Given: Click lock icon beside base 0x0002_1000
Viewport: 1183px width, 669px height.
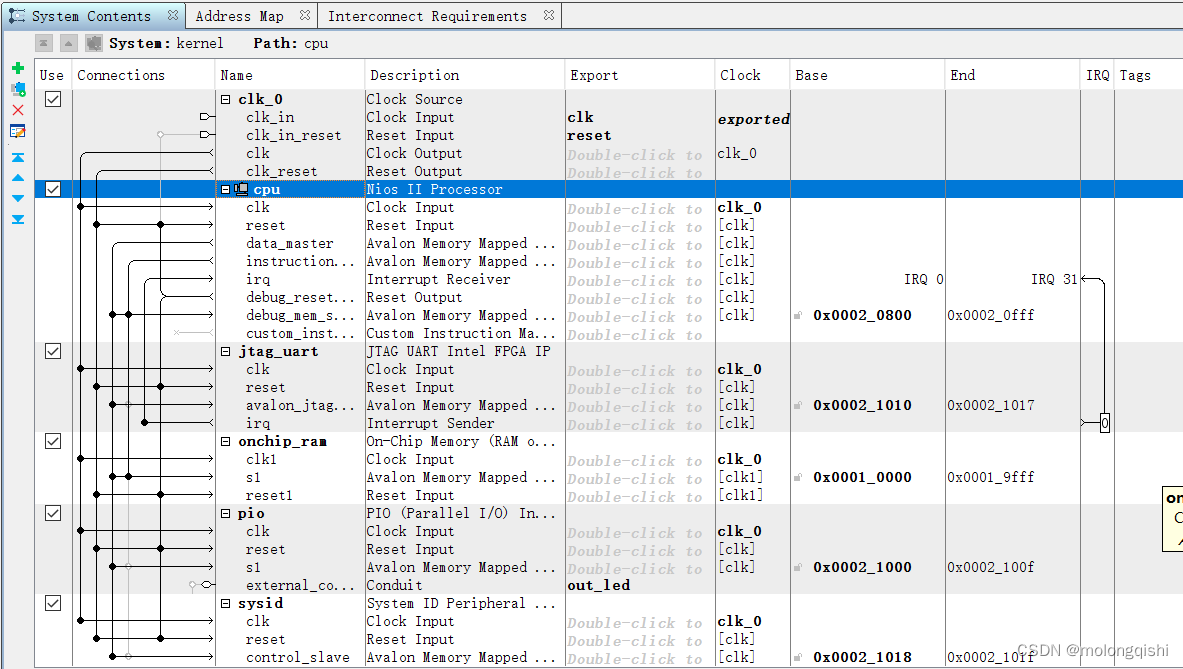Looking at the screenshot, I should pos(798,567).
